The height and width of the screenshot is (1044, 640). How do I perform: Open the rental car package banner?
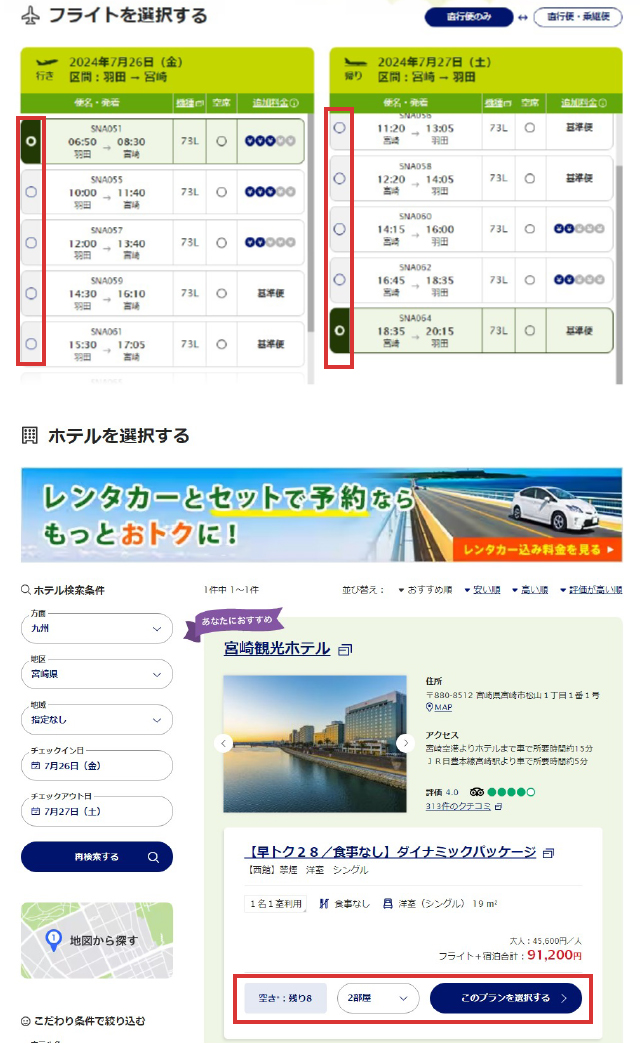point(322,515)
